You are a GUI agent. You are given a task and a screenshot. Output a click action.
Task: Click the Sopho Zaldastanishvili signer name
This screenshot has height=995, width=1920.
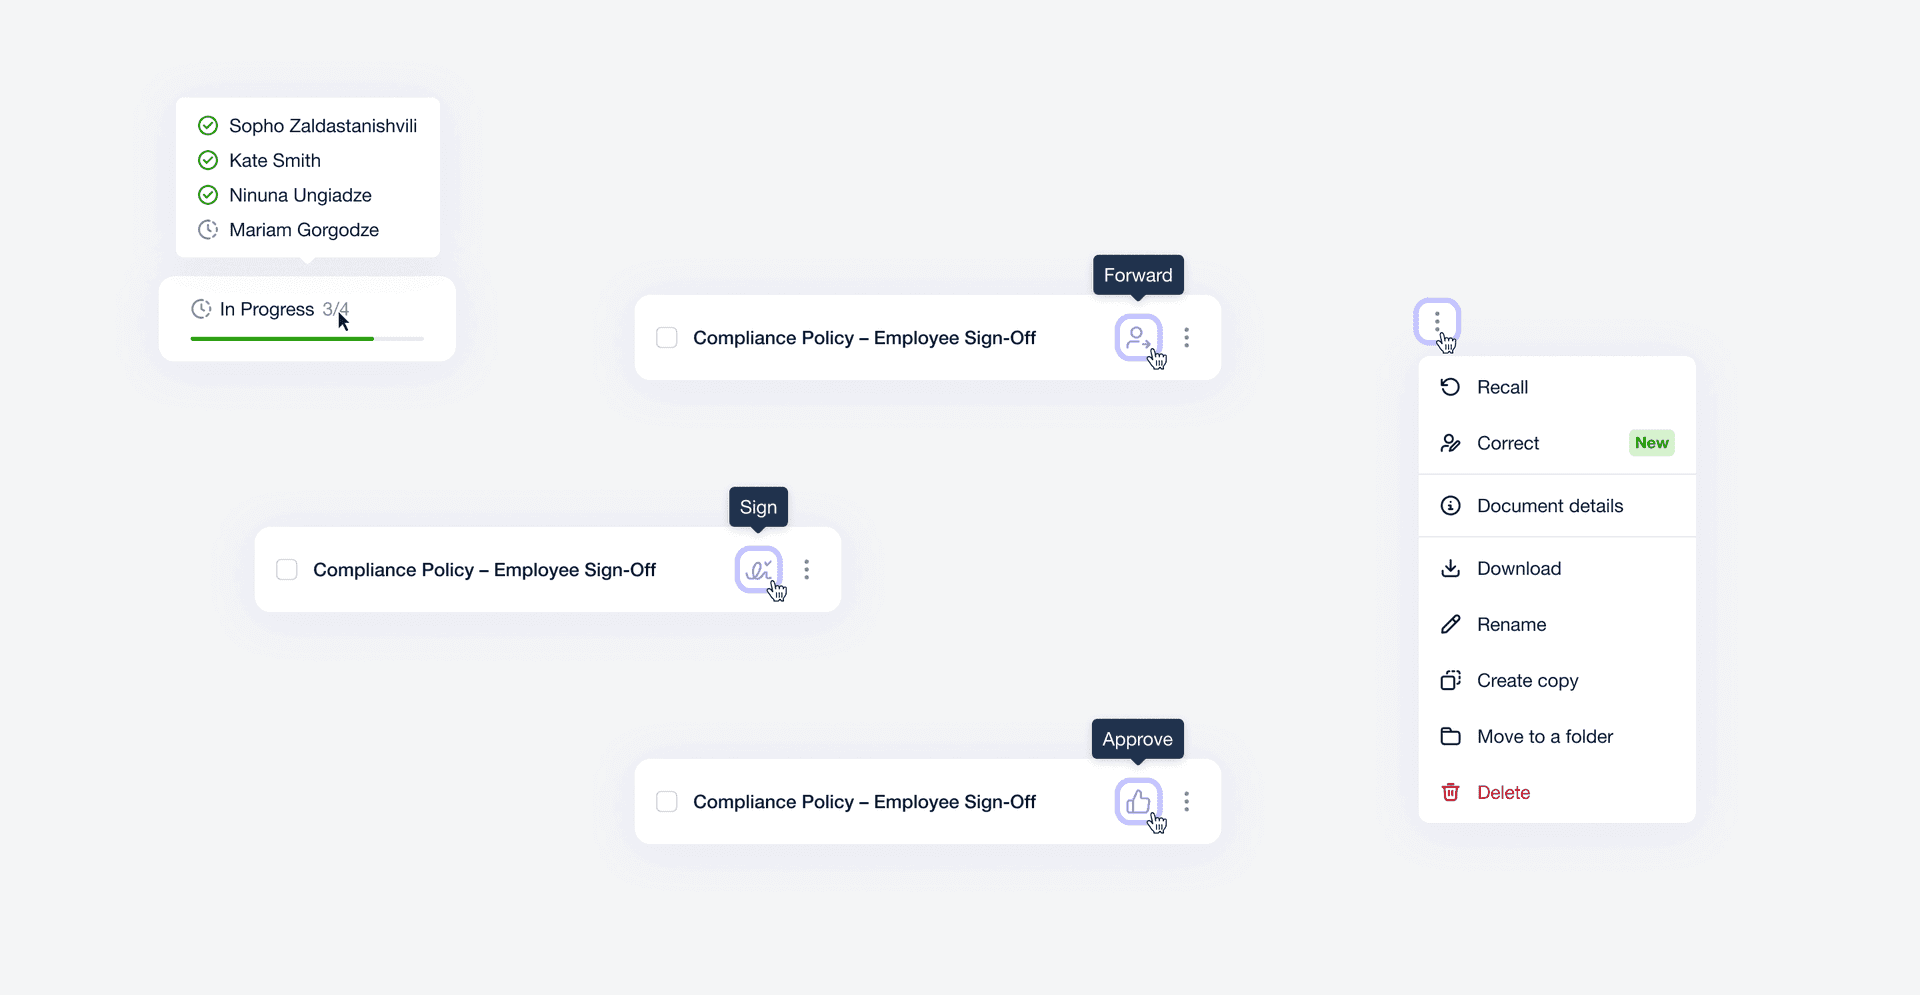coord(323,126)
